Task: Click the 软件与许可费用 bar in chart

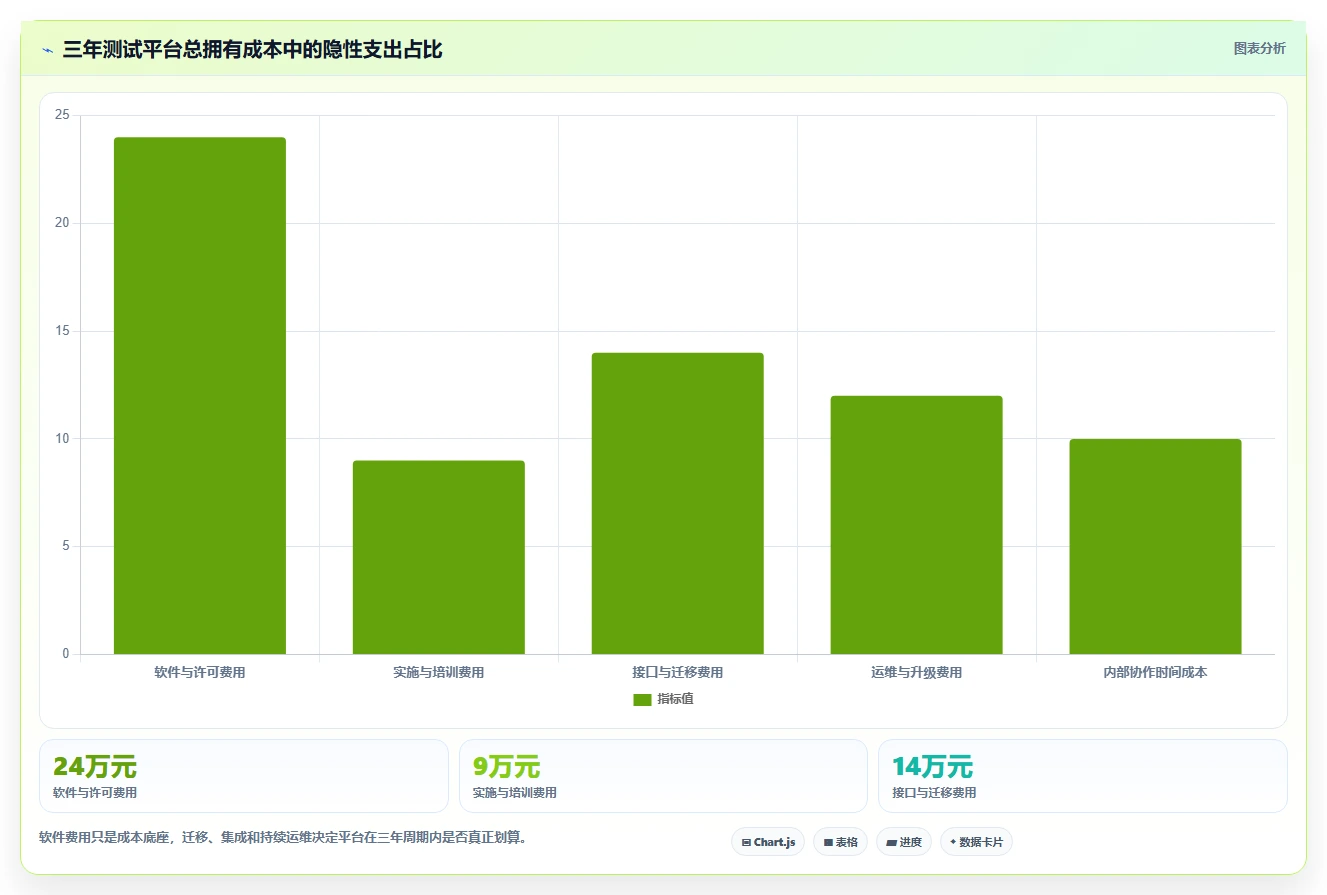Action: click(200, 396)
